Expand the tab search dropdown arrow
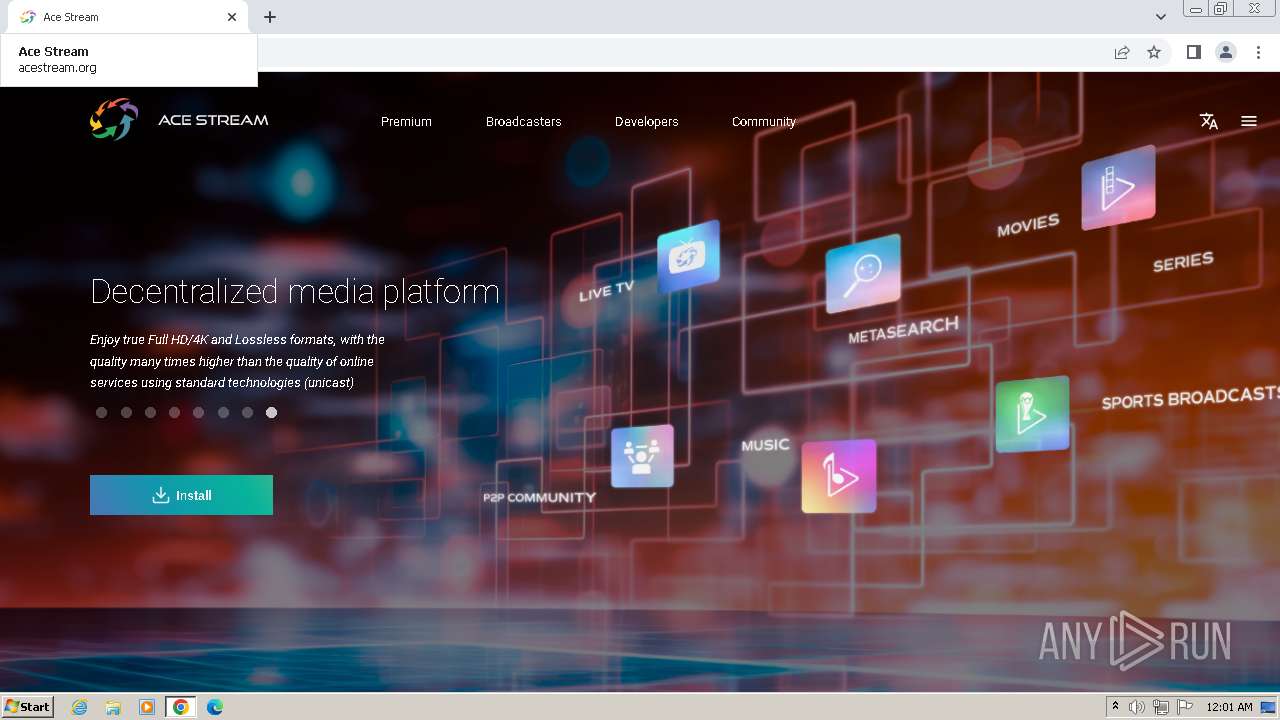Screen dimensions: 1280x720 pyautogui.click(x=1161, y=17)
